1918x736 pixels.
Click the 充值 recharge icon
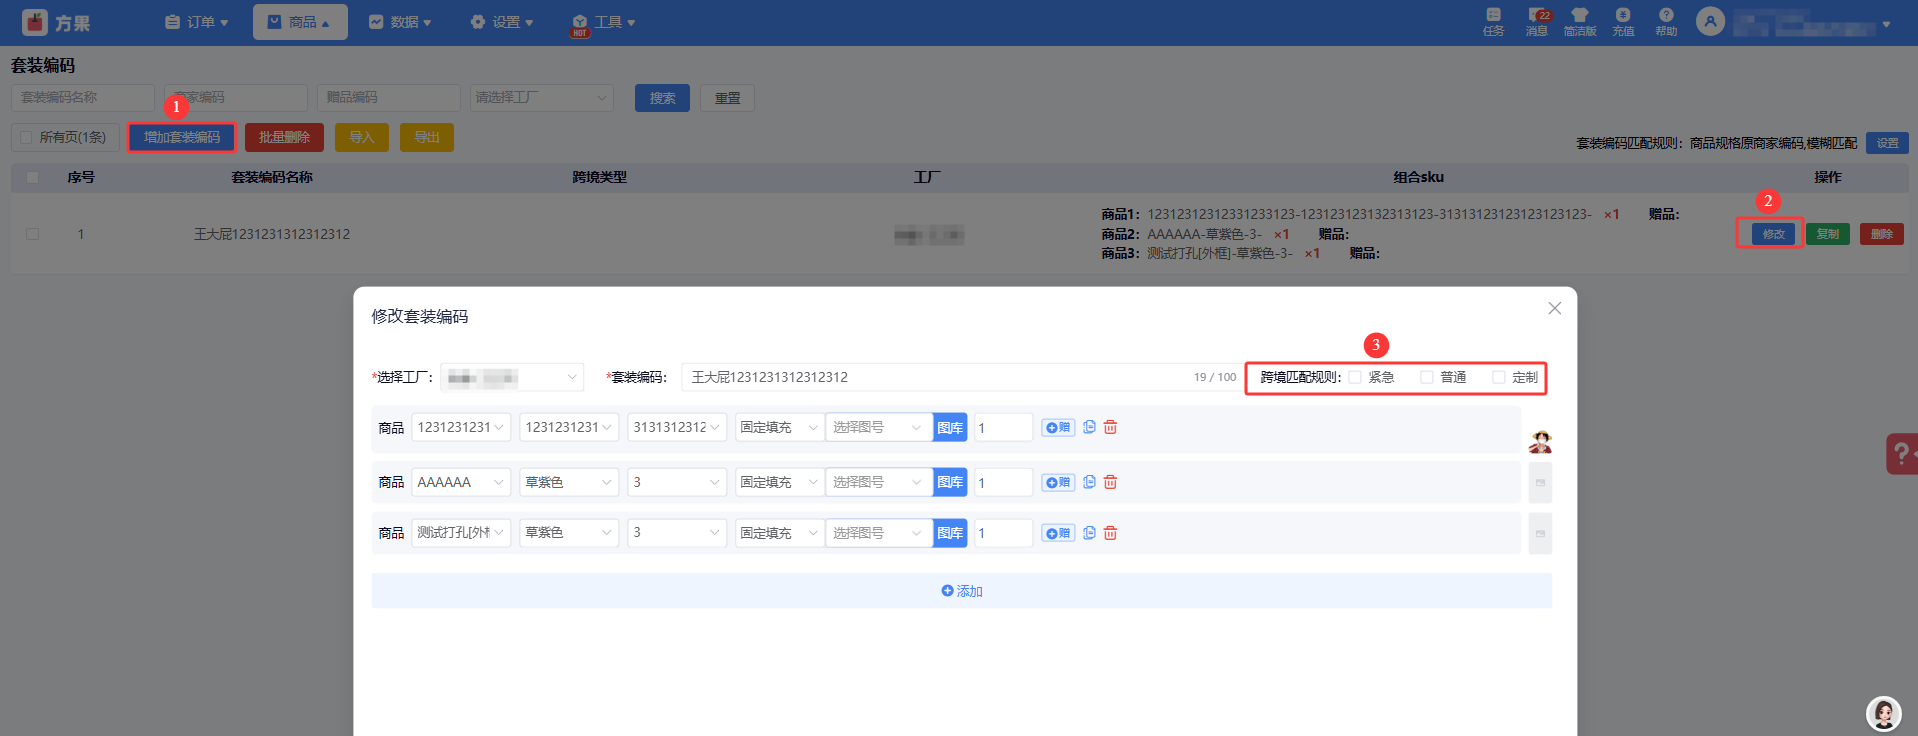point(1623,21)
